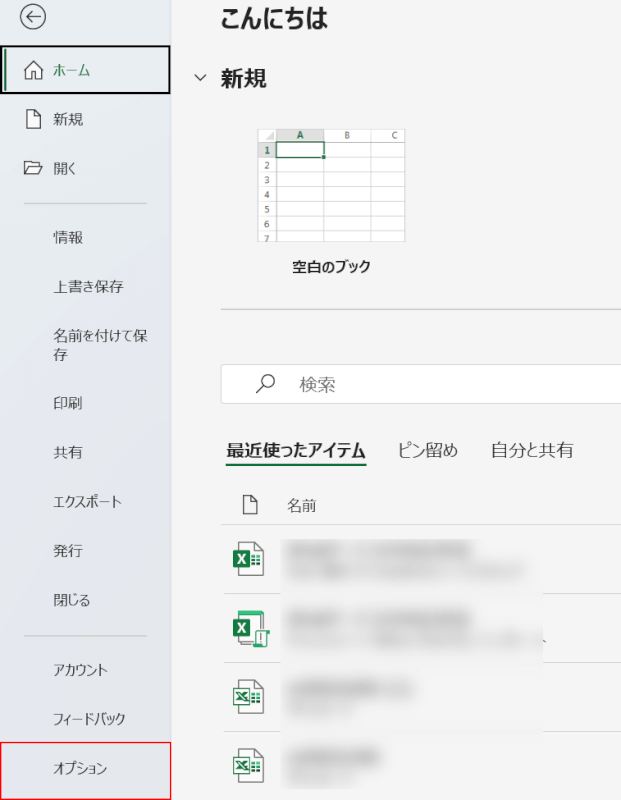This screenshot has width=621, height=800.
Task: Click 名前を付けて保存 in the sidebar
Action: click(100, 345)
